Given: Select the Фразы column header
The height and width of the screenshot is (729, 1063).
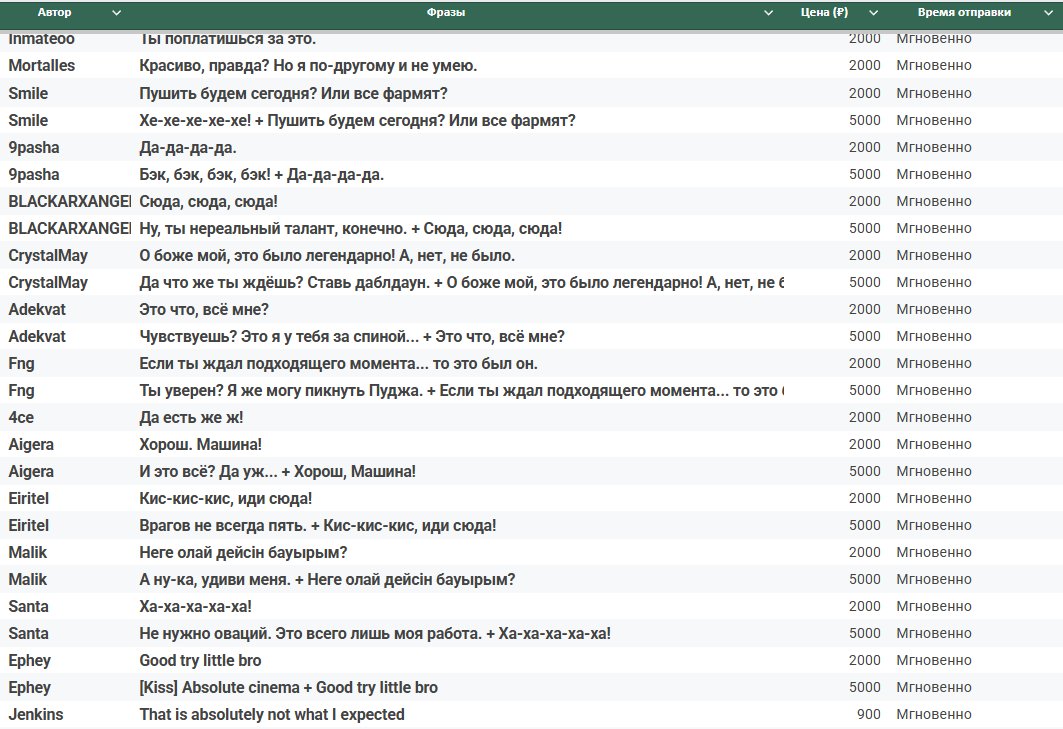Looking at the screenshot, I should [445, 12].
